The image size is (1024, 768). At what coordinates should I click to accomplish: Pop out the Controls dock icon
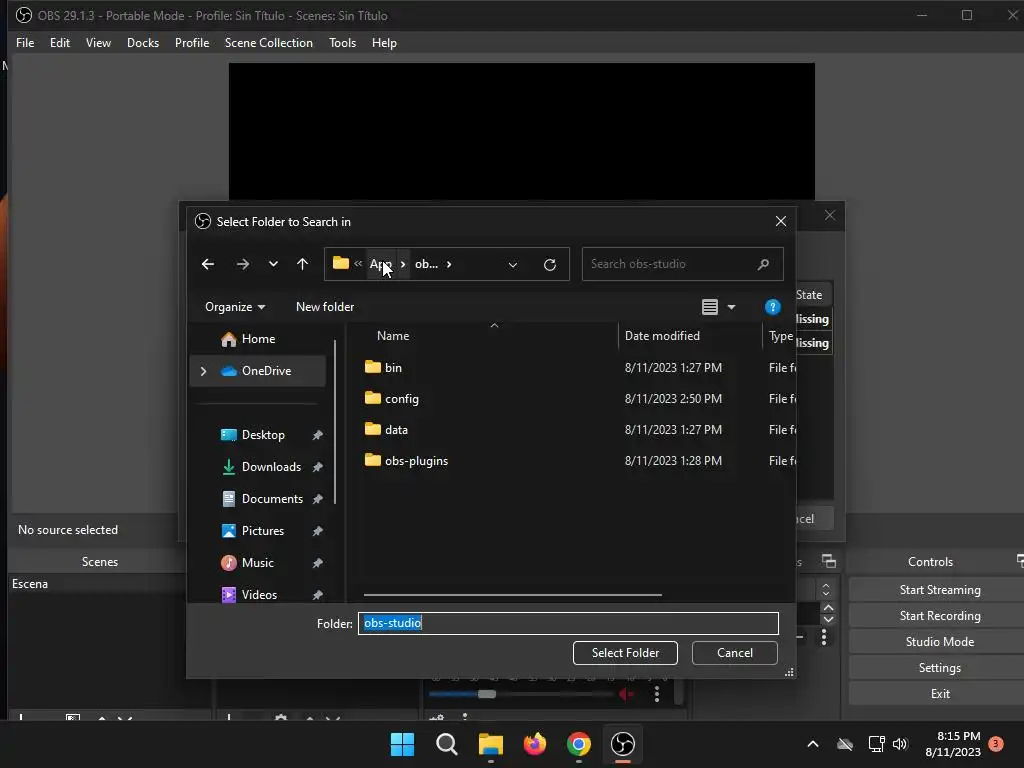click(x=1019, y=560)
